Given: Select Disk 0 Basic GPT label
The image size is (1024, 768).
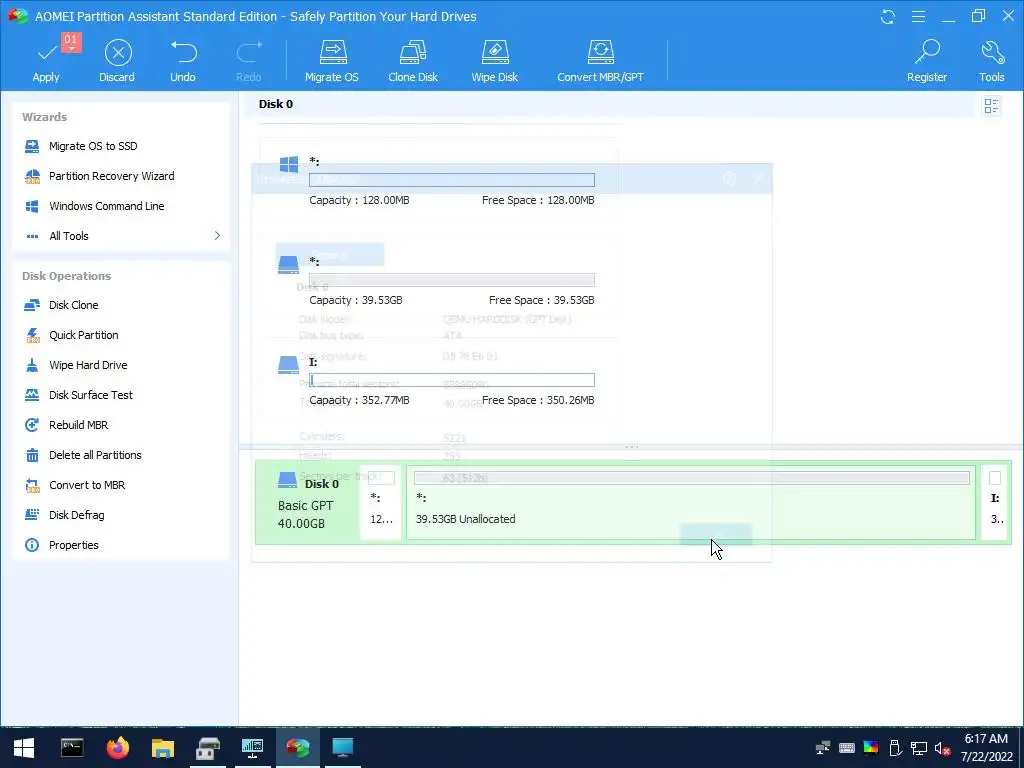Looking at the screenshot, I should point(308,503).
